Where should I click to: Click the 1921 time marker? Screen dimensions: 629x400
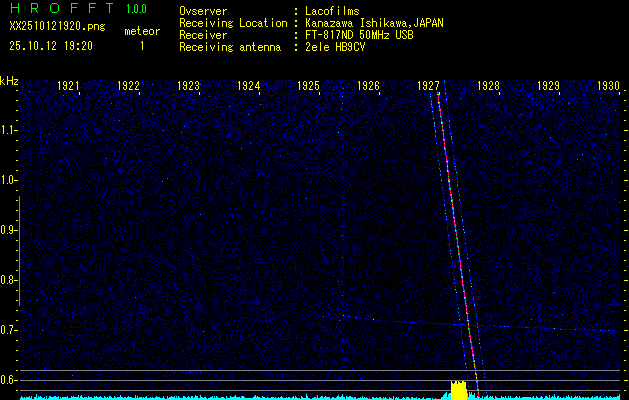[x=69, y=86]
